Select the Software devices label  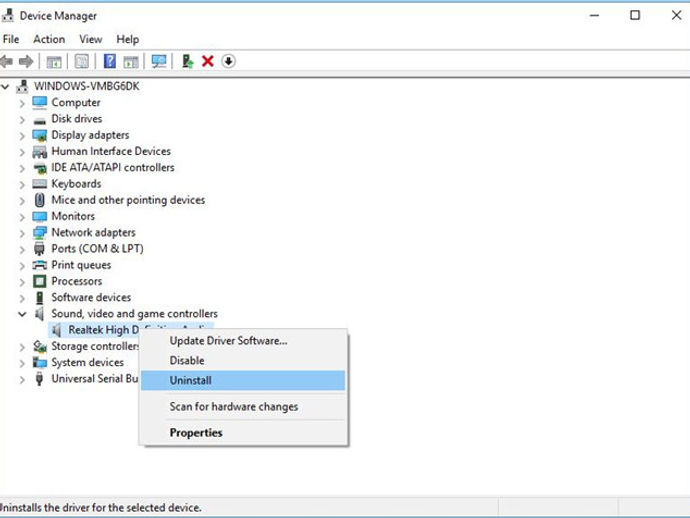point(91,298)
